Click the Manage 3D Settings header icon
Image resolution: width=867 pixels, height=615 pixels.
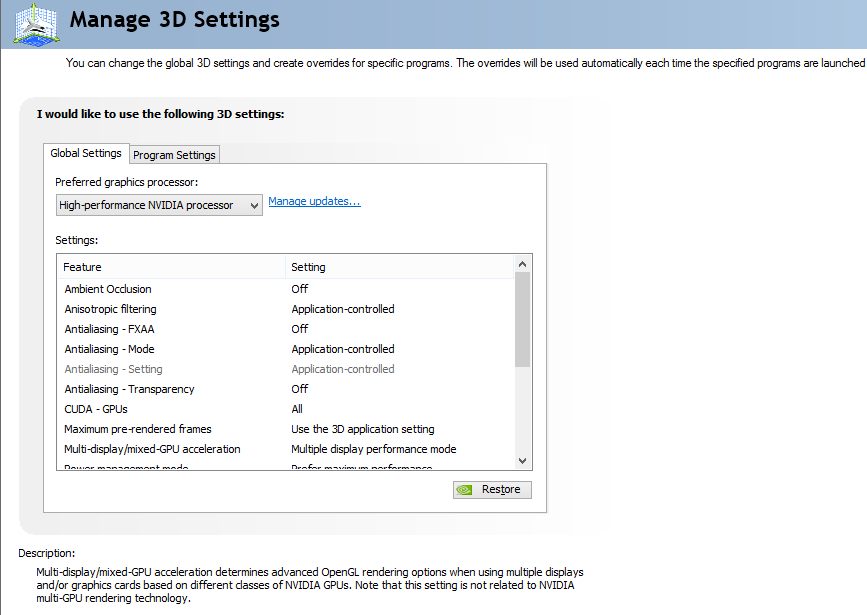(x=36, y=24)
